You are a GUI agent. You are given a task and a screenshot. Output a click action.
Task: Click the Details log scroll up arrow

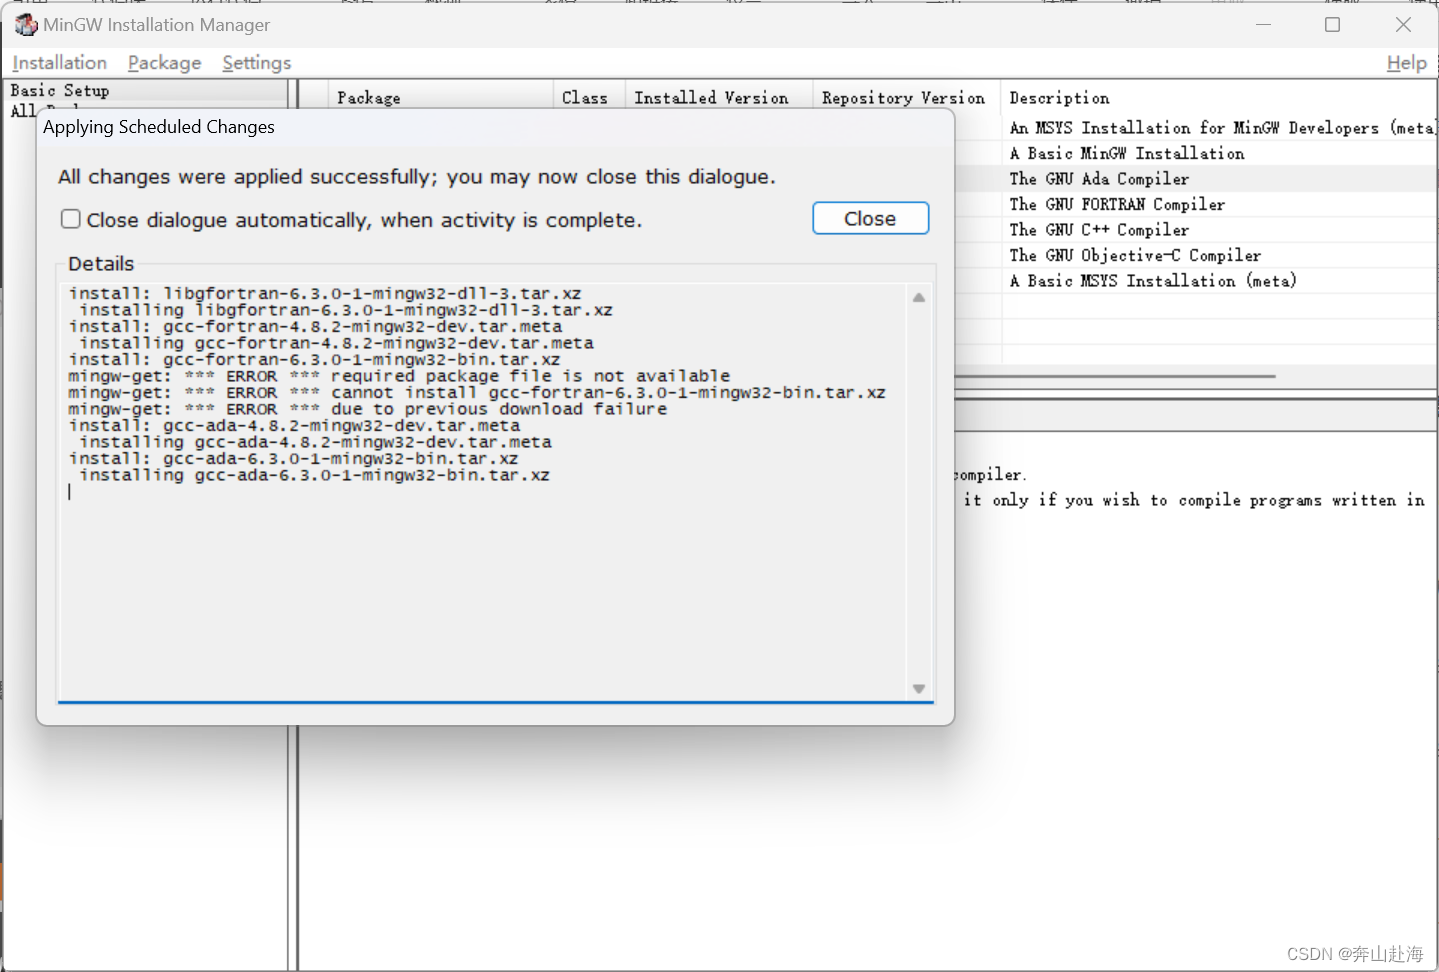(x=919, y=297)
